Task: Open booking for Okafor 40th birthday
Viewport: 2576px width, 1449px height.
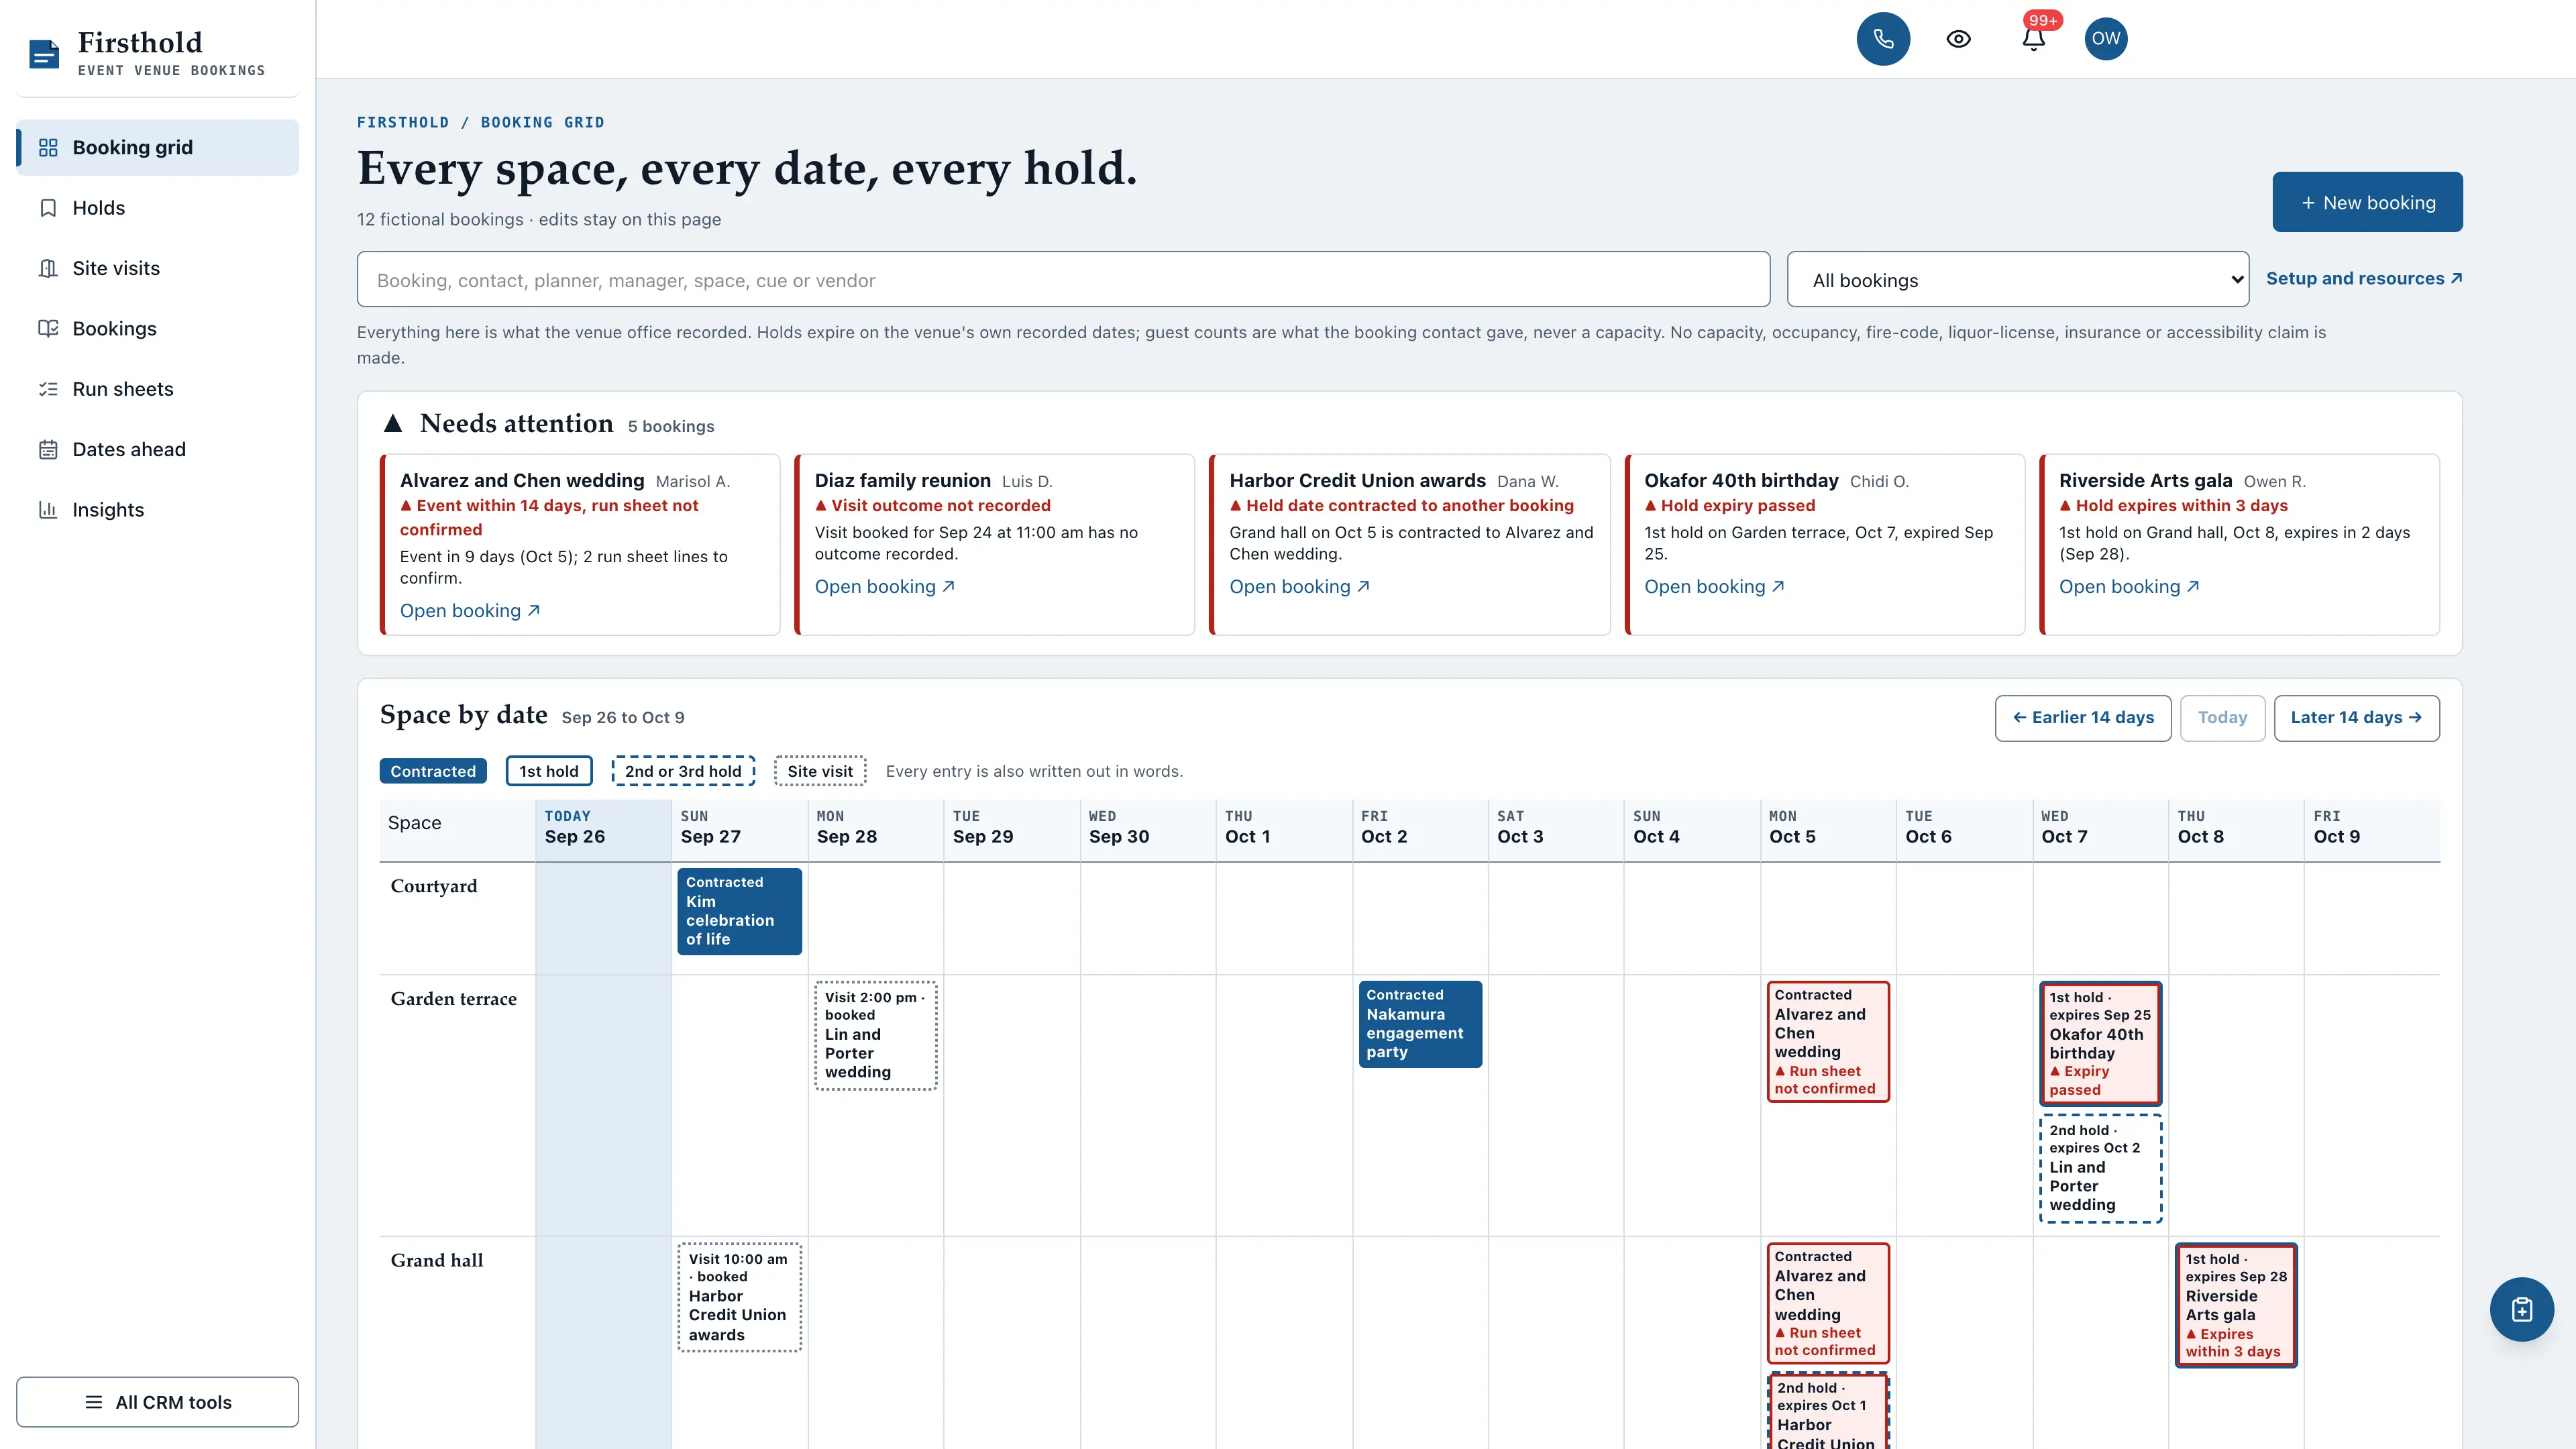Action: [1714, 587]
